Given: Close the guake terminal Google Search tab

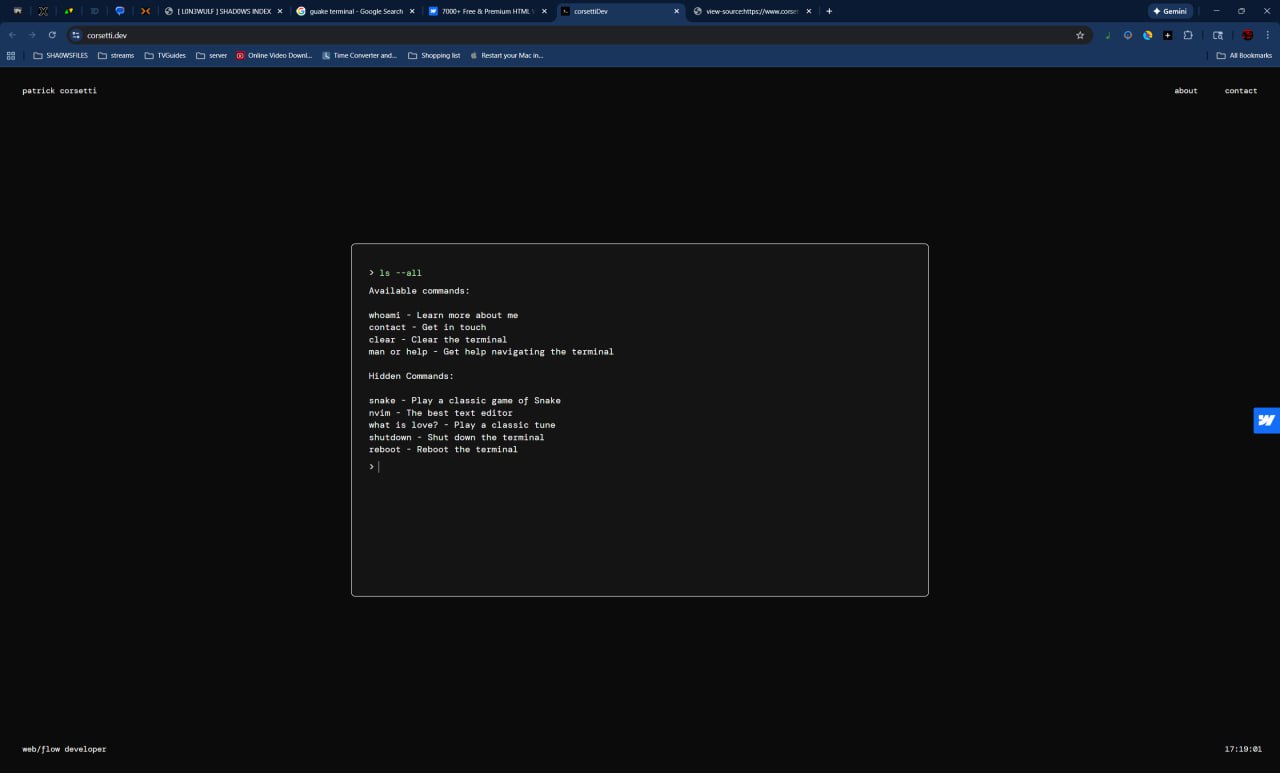Looking at the screenshot, I should click(x=412, y=11).
